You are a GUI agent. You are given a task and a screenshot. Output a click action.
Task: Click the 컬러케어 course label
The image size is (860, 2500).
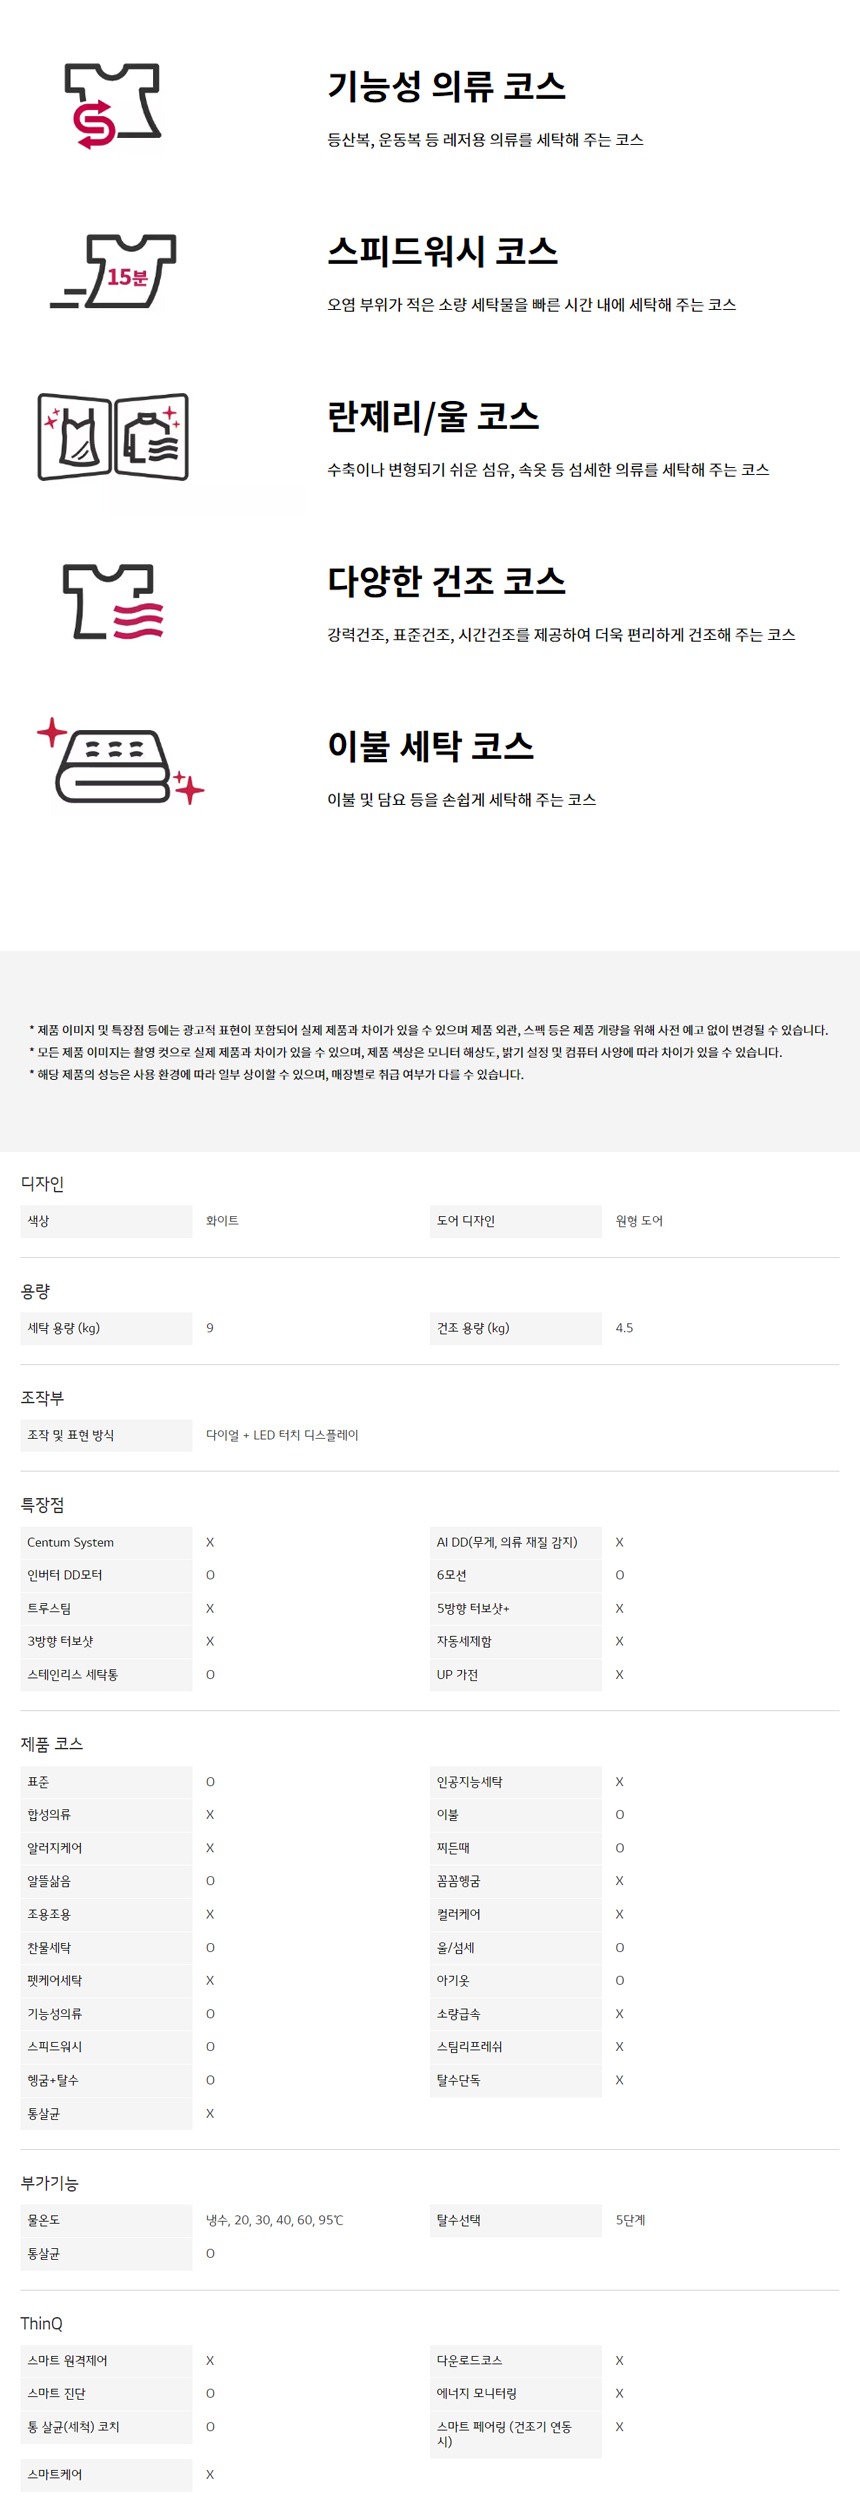pos(516,1914)
